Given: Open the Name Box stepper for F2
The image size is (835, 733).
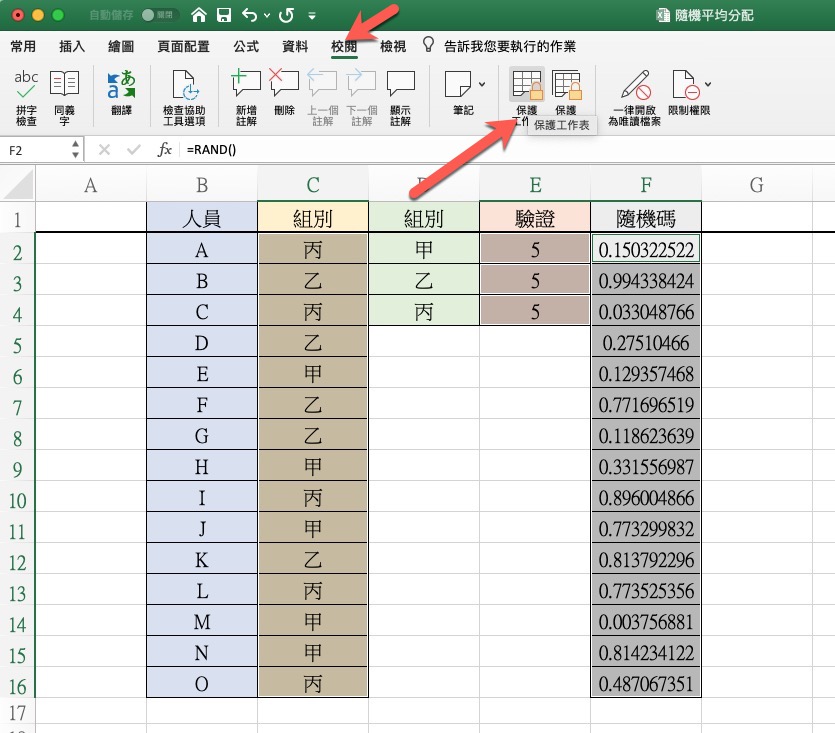Looking at the screenshot, I should [76, 149].
